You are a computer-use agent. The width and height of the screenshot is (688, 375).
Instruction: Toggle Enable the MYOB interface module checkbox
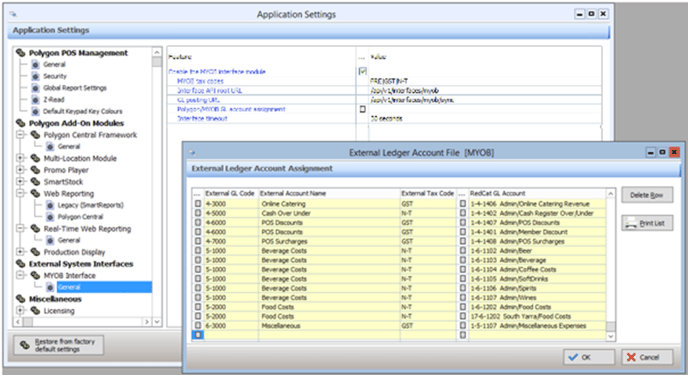[x=362, y=71]
